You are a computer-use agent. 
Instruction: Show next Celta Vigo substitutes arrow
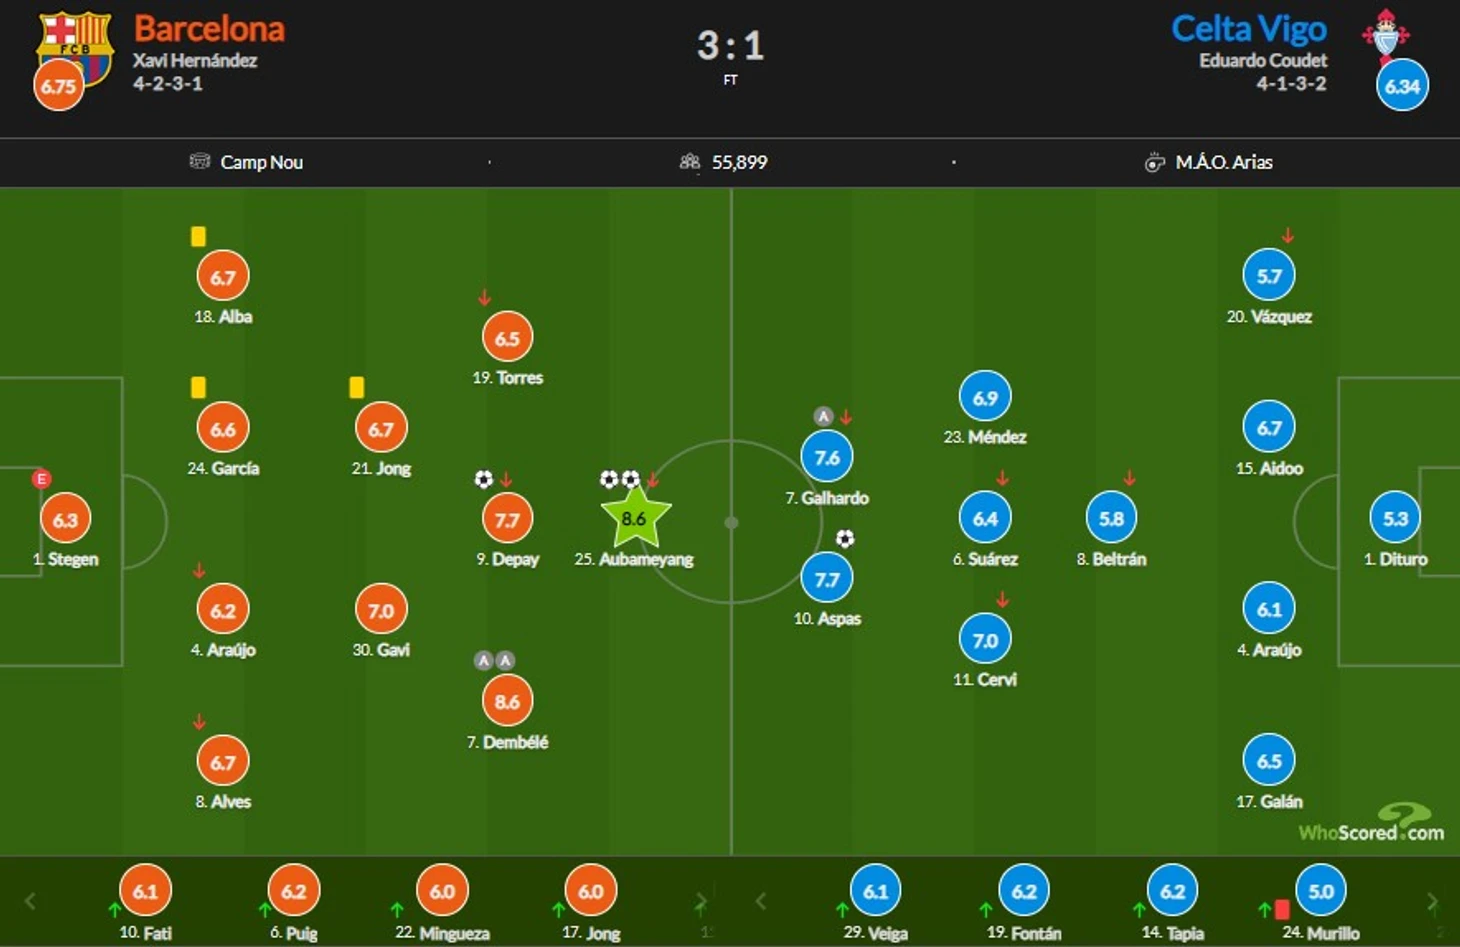pos(1432,901)
